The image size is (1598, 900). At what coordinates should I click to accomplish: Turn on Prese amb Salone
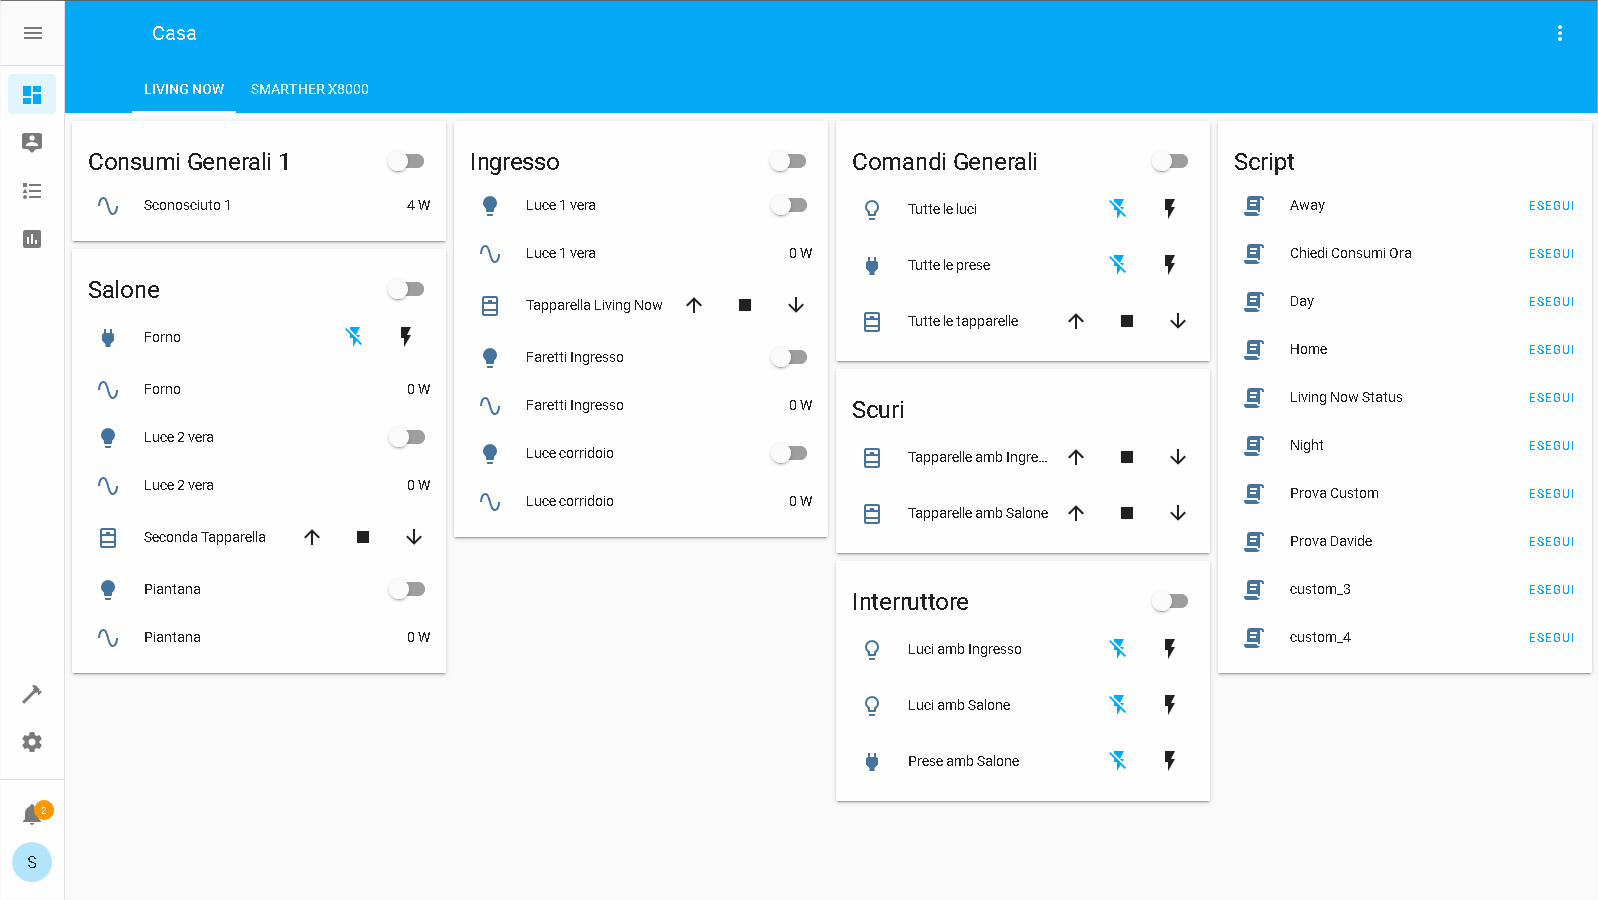pyautogui.click(x=1170, y=761)
